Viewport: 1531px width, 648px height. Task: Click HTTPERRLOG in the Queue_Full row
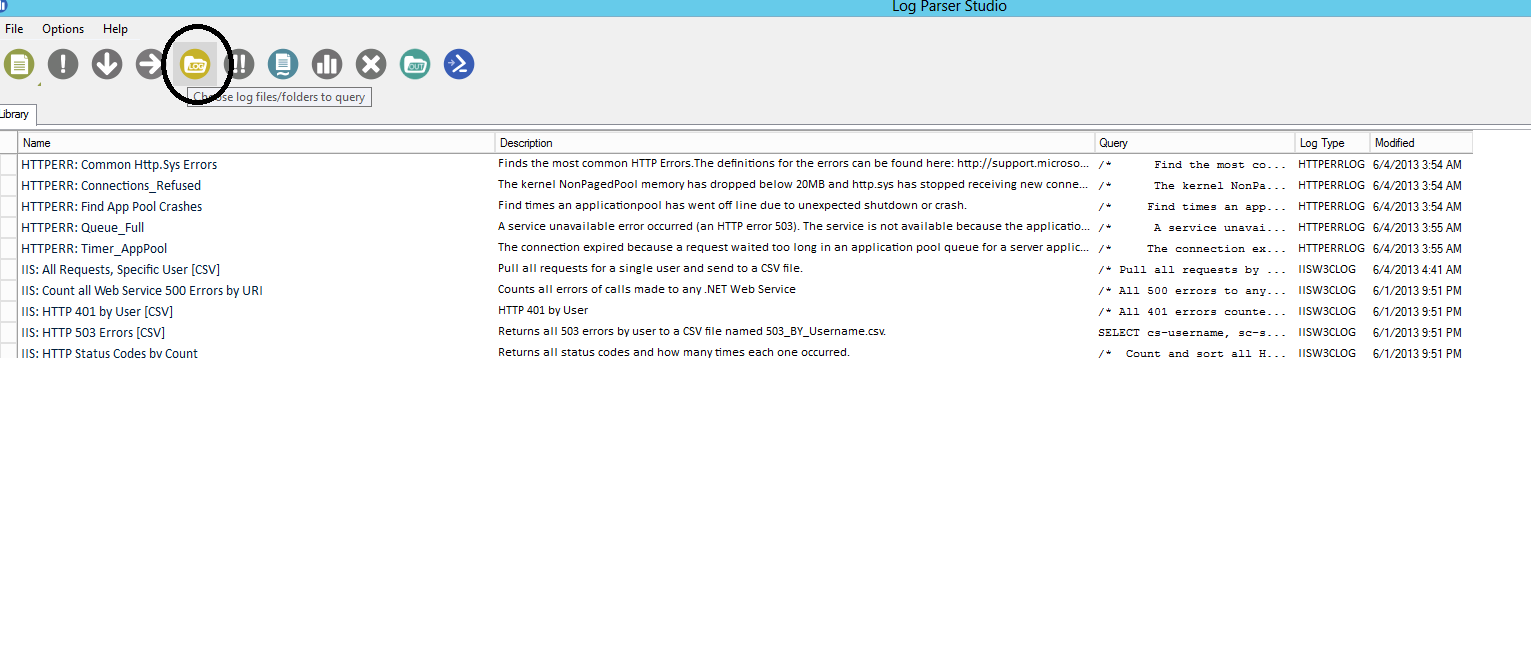coord(1331,227)
